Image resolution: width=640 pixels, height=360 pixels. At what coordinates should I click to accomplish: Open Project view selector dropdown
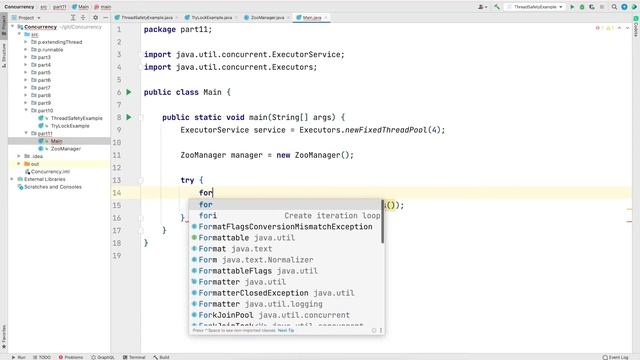26,18
